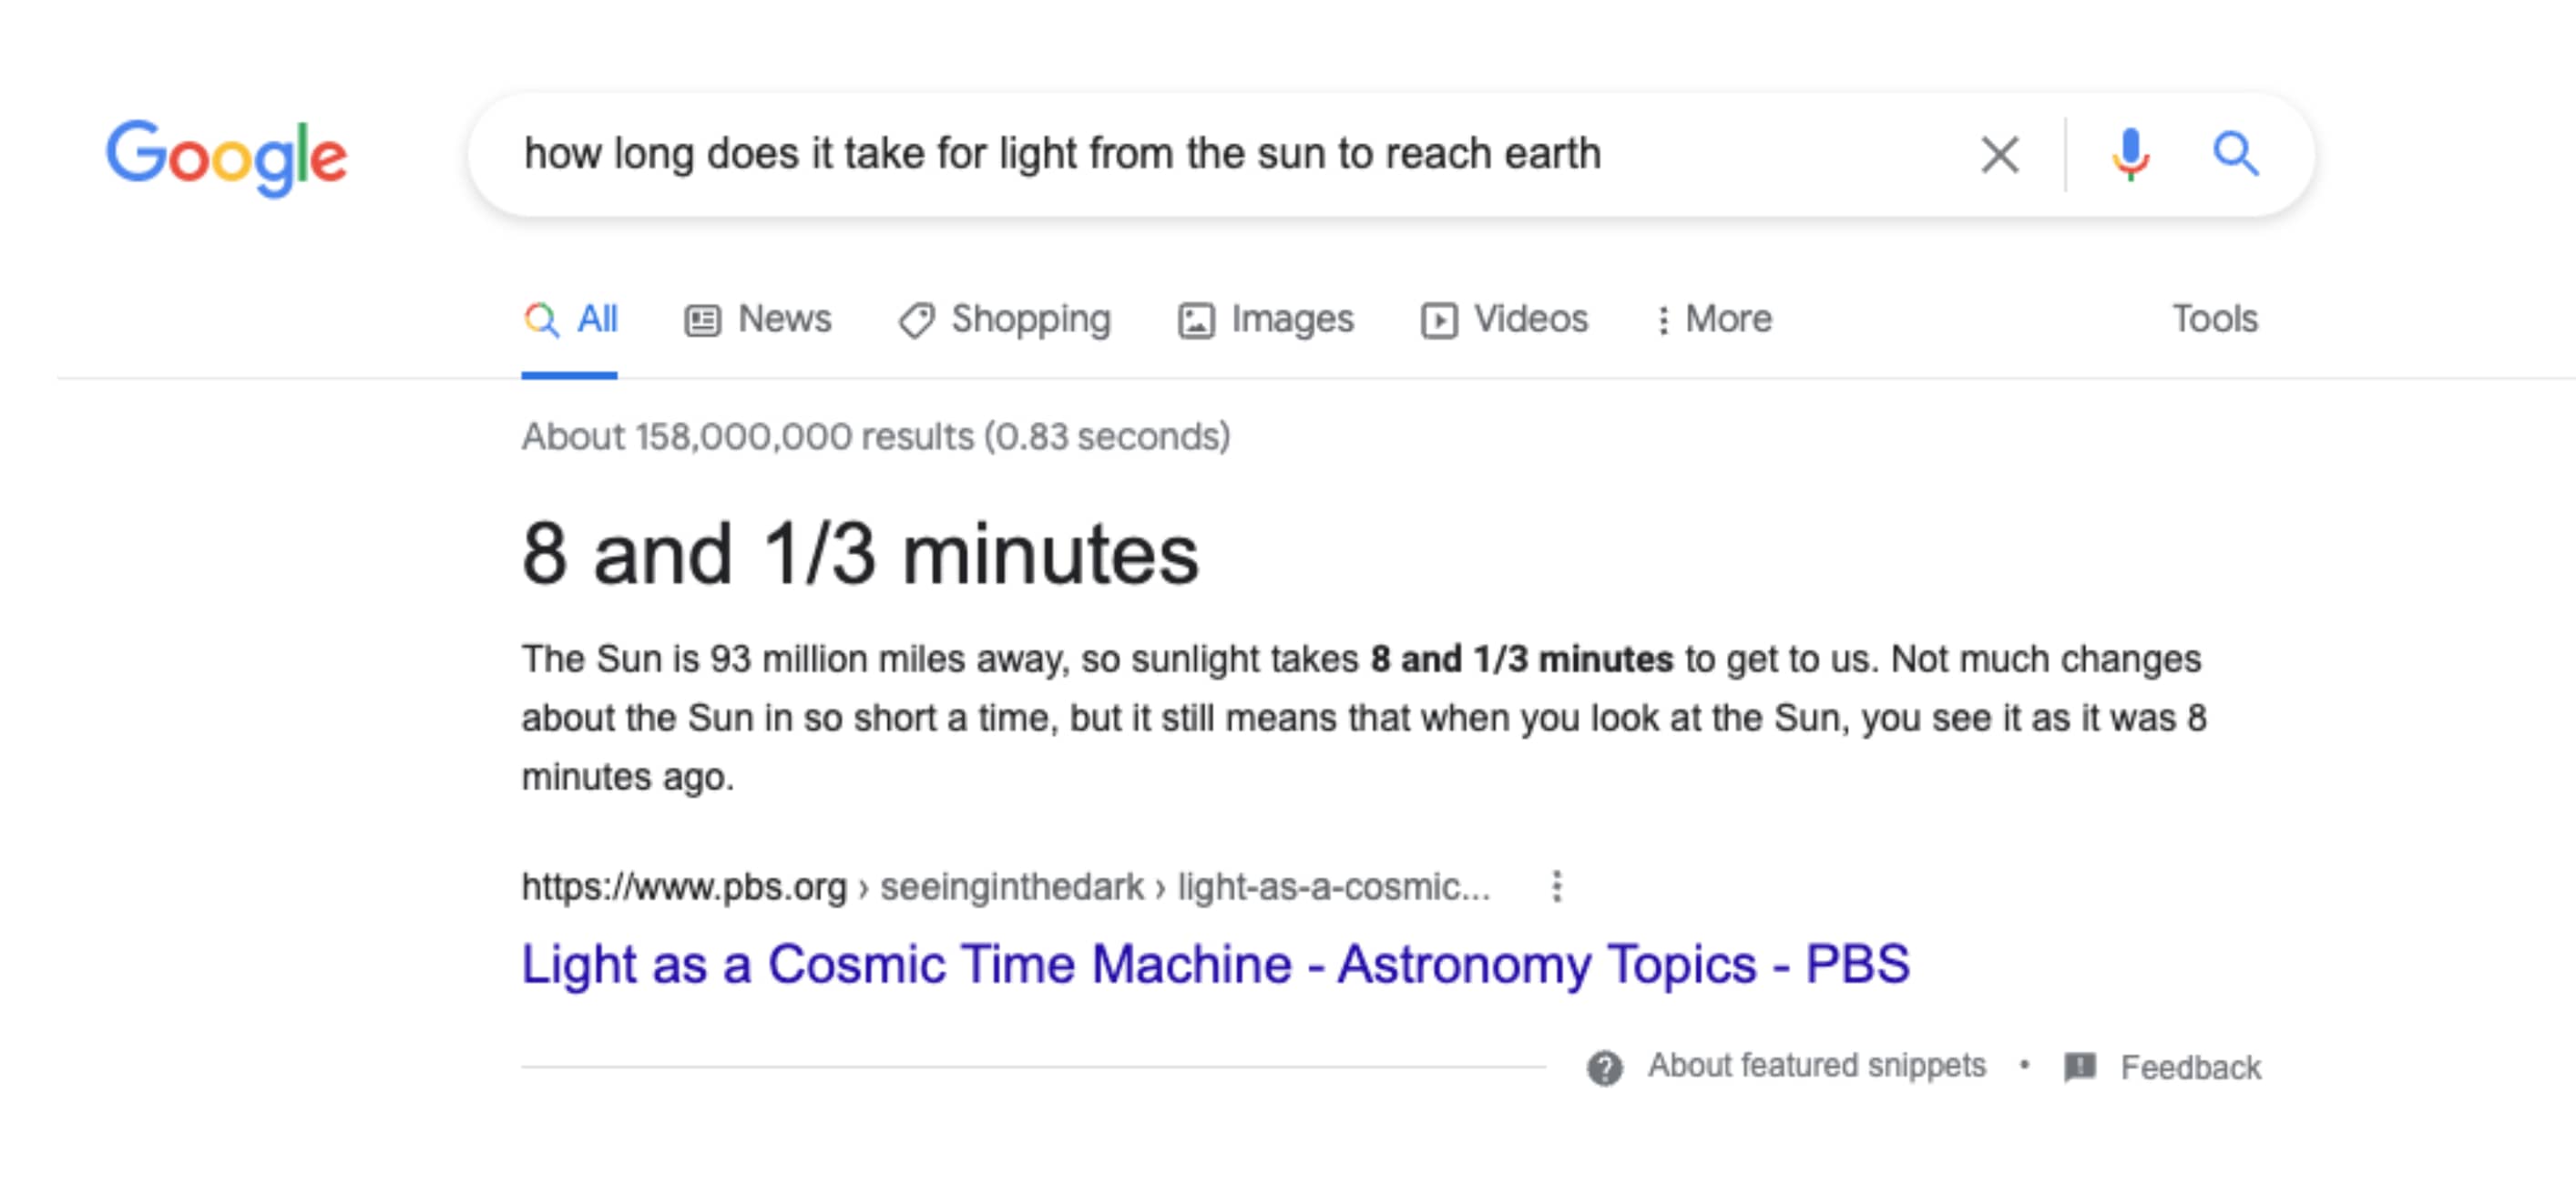Open the Tools options
The image size is (2576, 1196).
2214,319
